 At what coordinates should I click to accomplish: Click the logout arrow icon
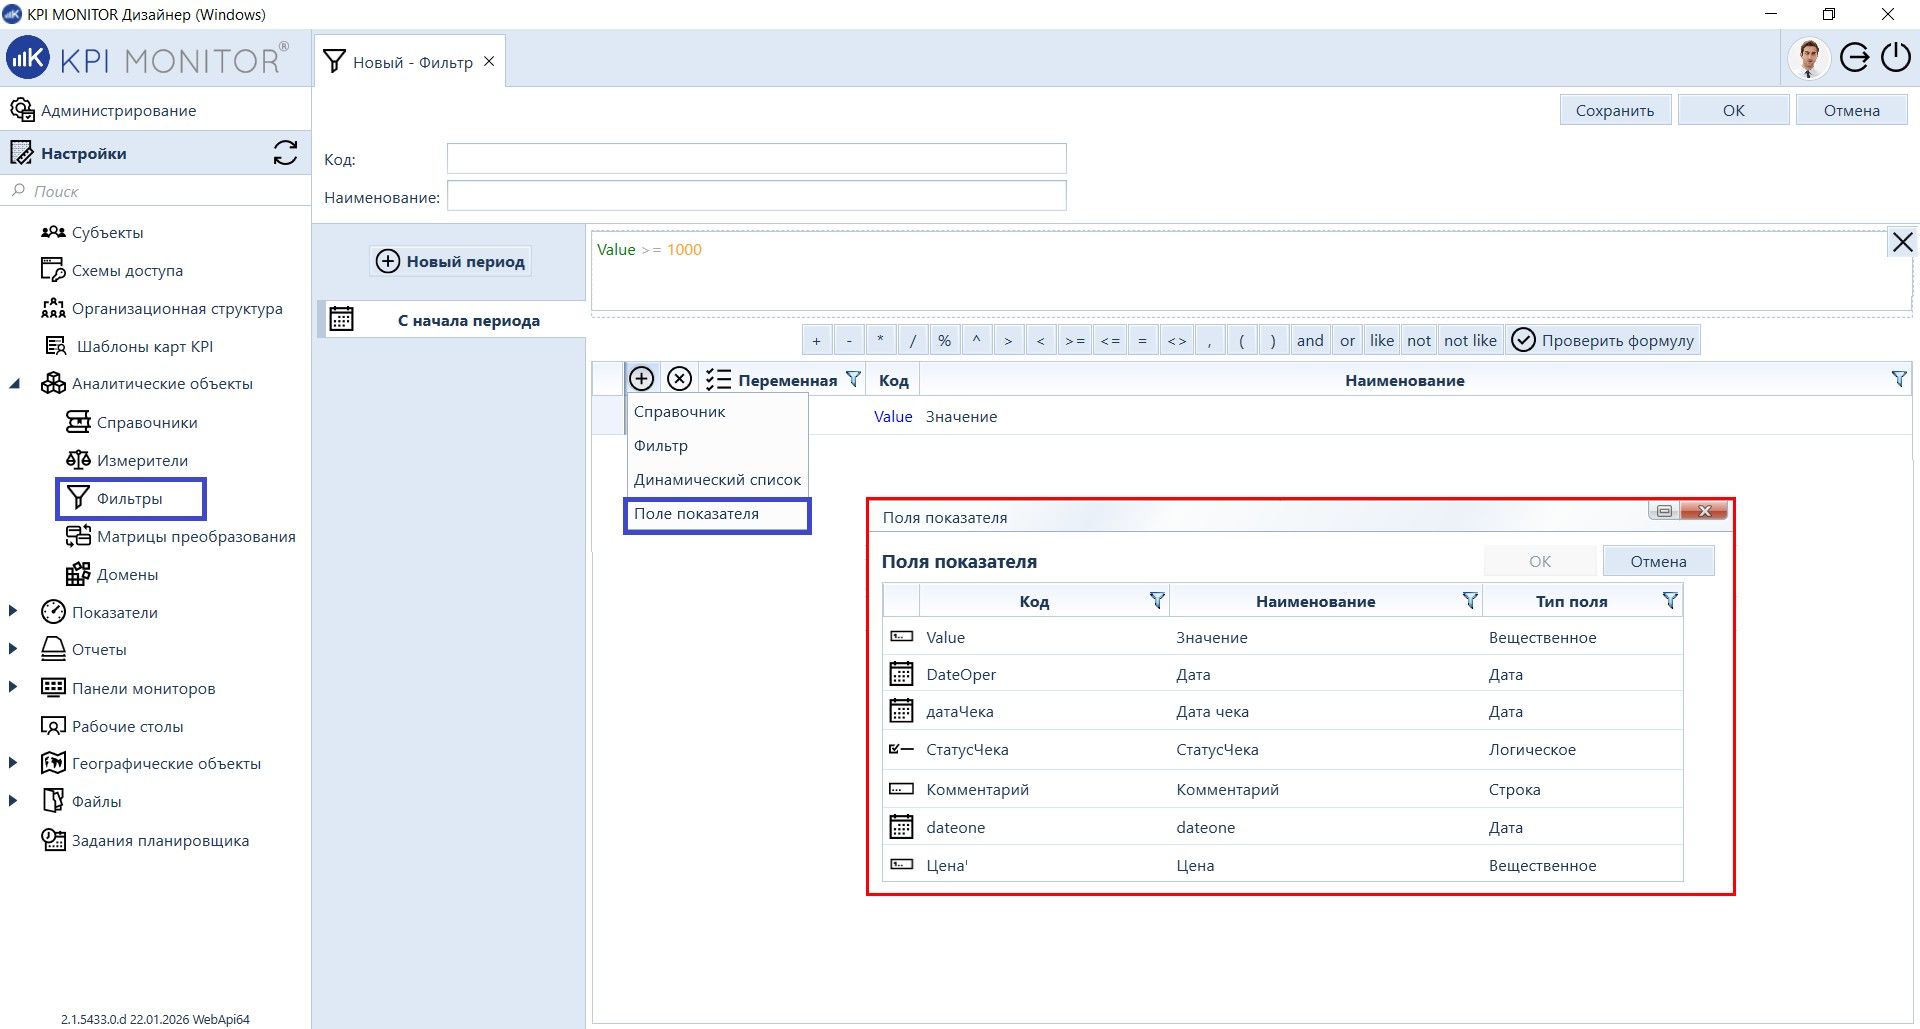1855,58
